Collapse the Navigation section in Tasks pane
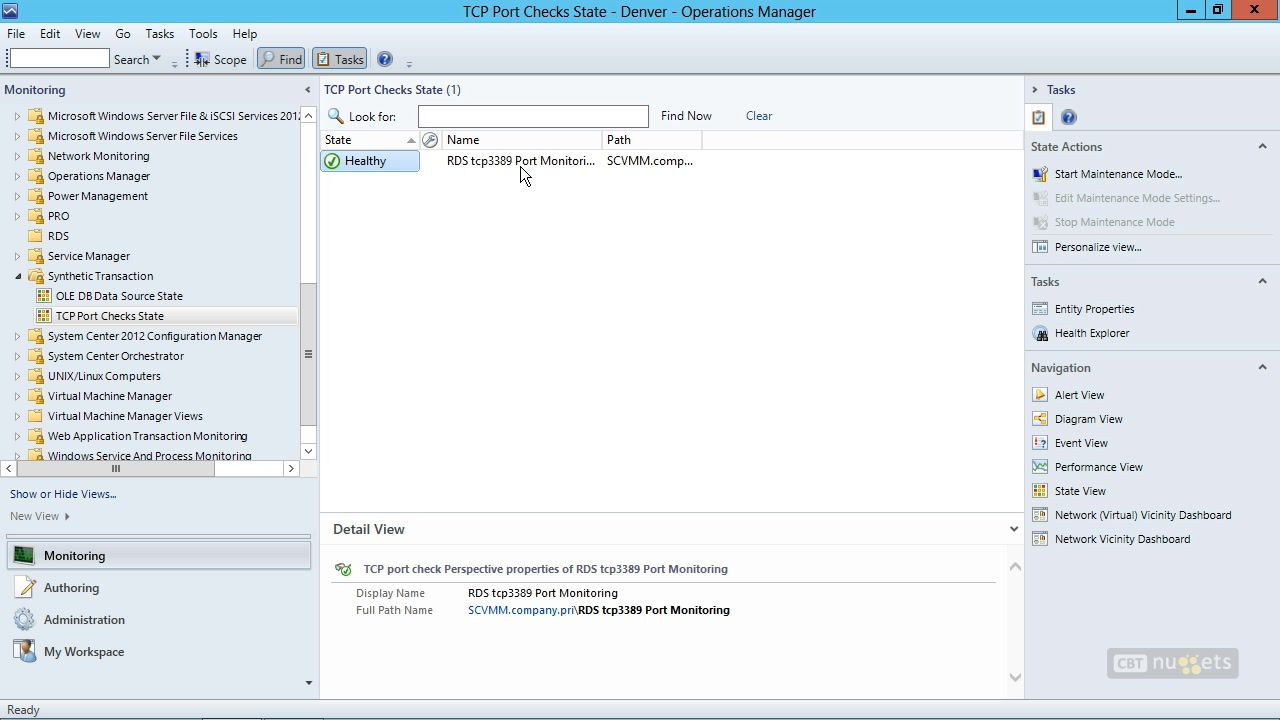Image resolution: width=1280 pixels, height=720 pixels. click(x=1262, y=367)
